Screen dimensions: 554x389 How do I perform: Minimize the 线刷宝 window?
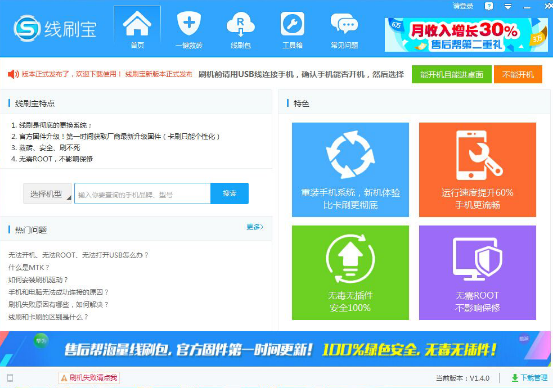click(527, 7)
